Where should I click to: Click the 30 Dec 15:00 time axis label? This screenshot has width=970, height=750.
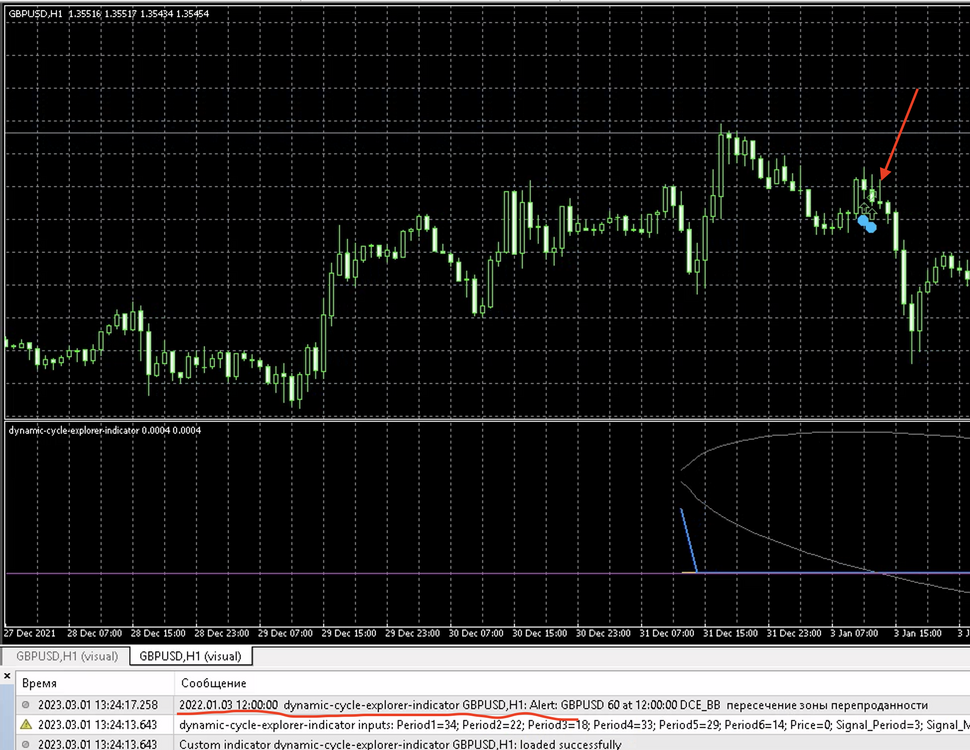pos(539,633)
